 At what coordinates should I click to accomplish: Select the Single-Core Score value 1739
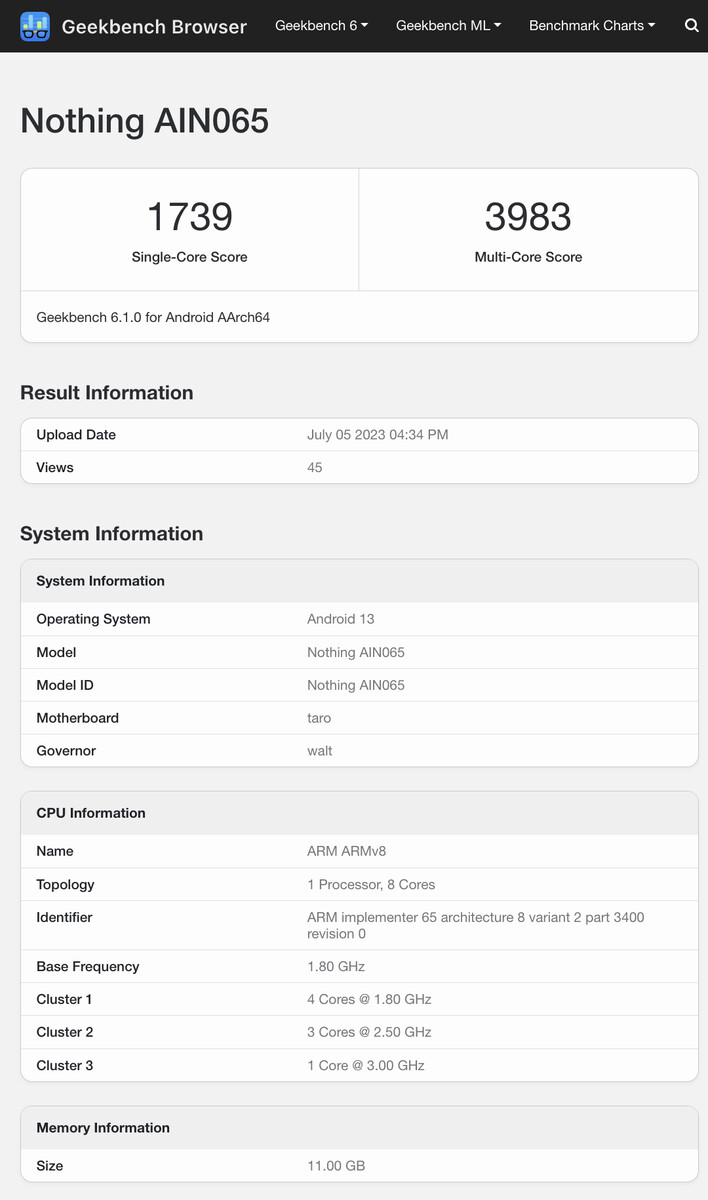coord(190,217)
